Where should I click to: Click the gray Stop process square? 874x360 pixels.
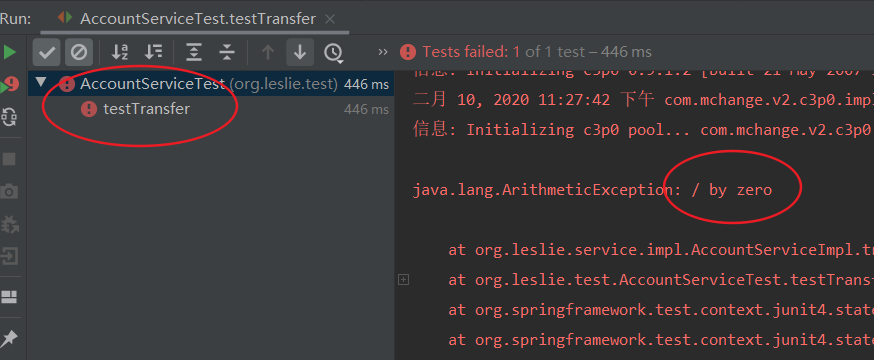pyautogui.click(x=9, y=159)
